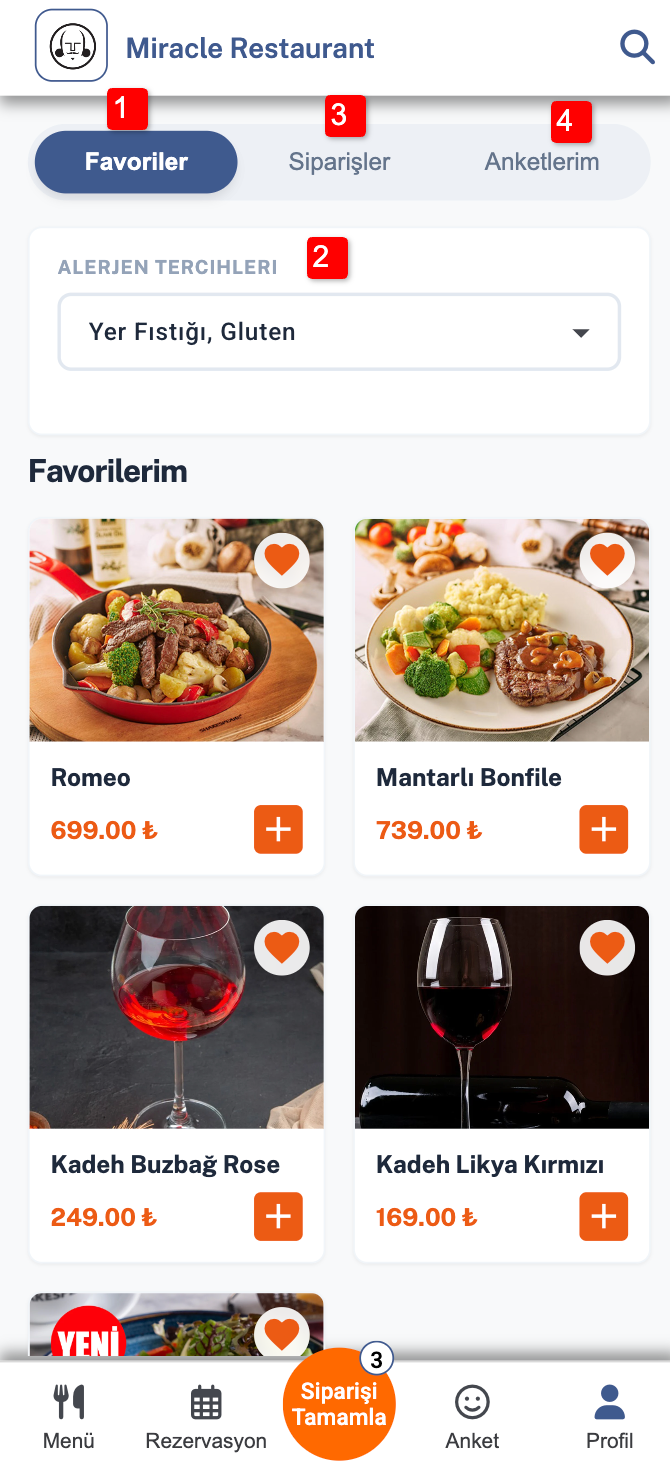Add Kadeh Likya Kırmızı to cart
Viewport: 670px width, 1465px height.
tap(604, 1217)
